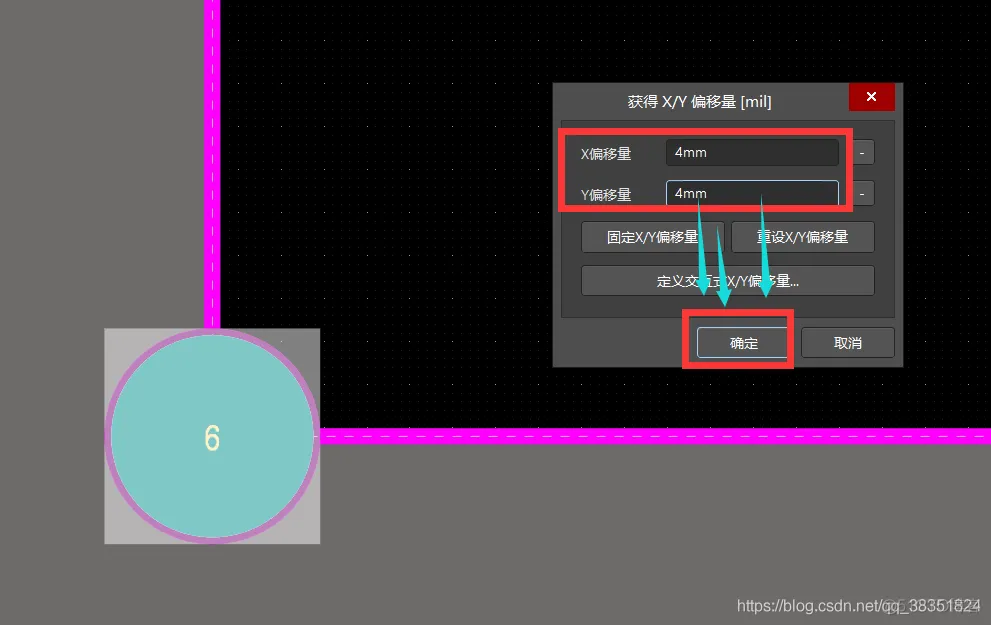Screen dimensions: 991x625
Task: Click the magenta horizontal board outline track
Action: (655, 436)
